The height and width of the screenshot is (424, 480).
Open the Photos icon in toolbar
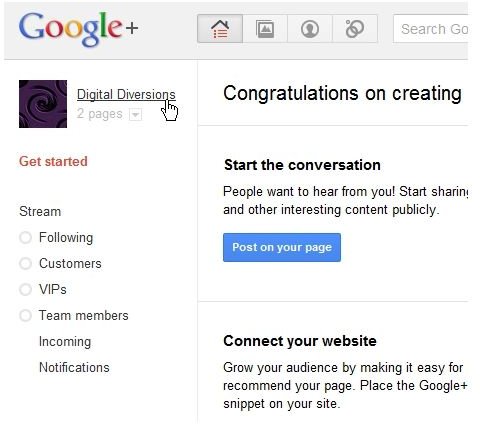(265, 29)
